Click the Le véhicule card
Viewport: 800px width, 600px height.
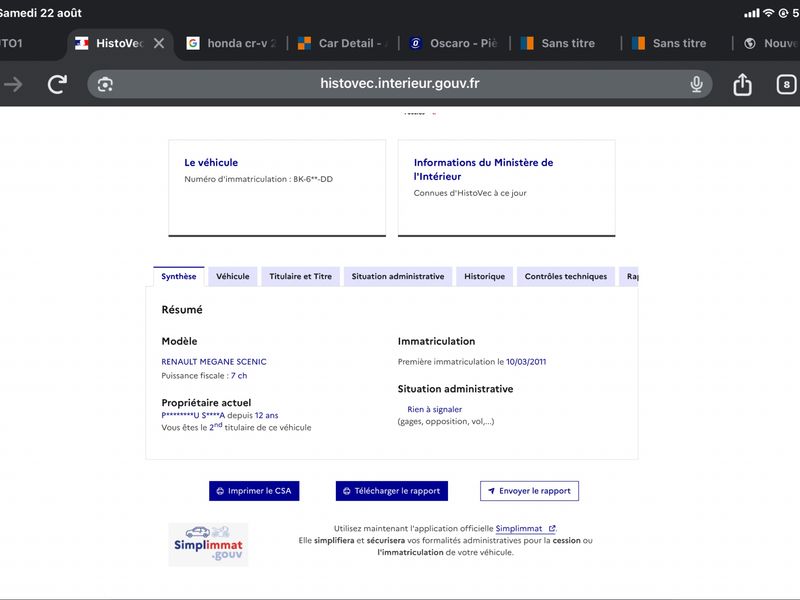[x=277, y=188]
